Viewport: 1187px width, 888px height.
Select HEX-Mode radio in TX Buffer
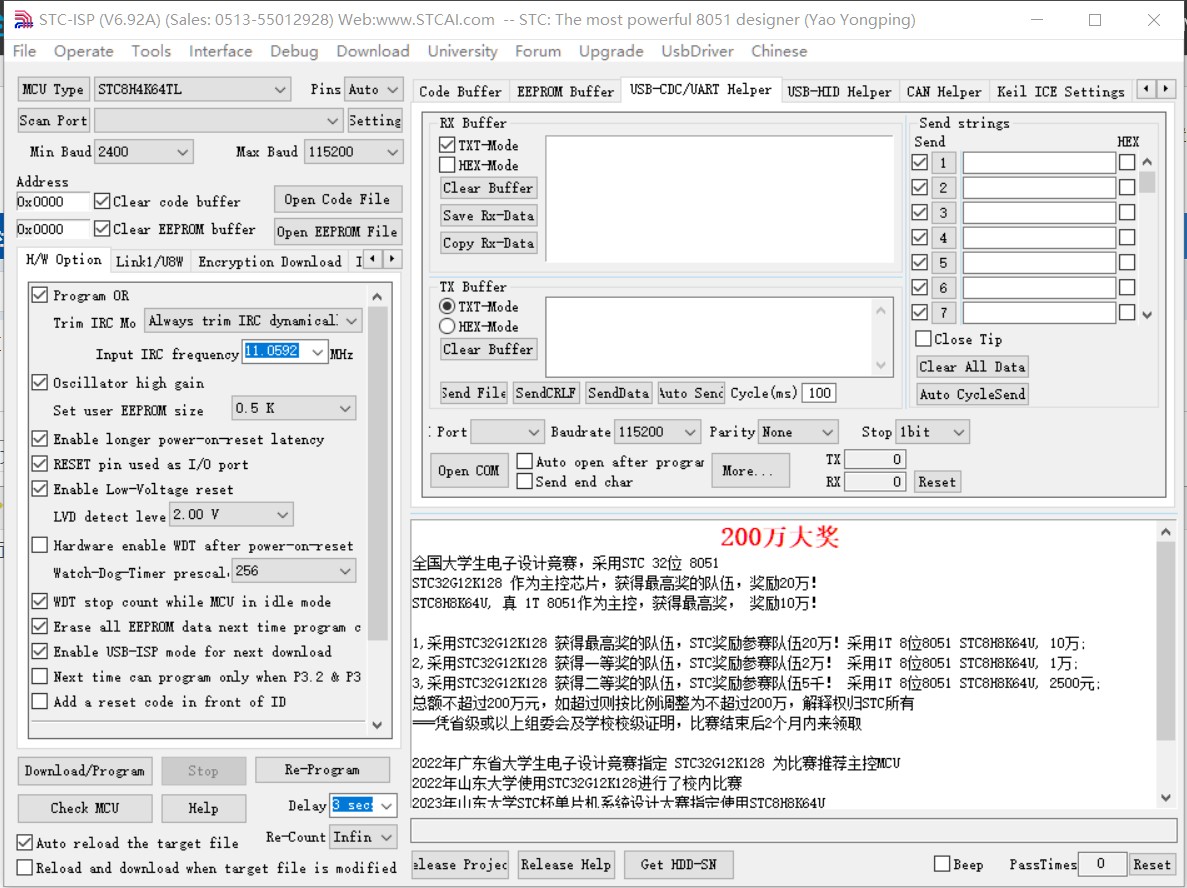pos(447,326)
